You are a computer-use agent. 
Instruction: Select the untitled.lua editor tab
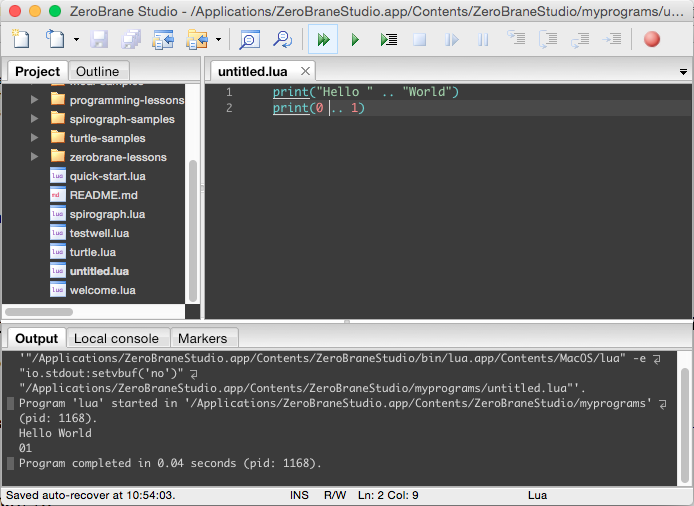[x=253, y=71]
